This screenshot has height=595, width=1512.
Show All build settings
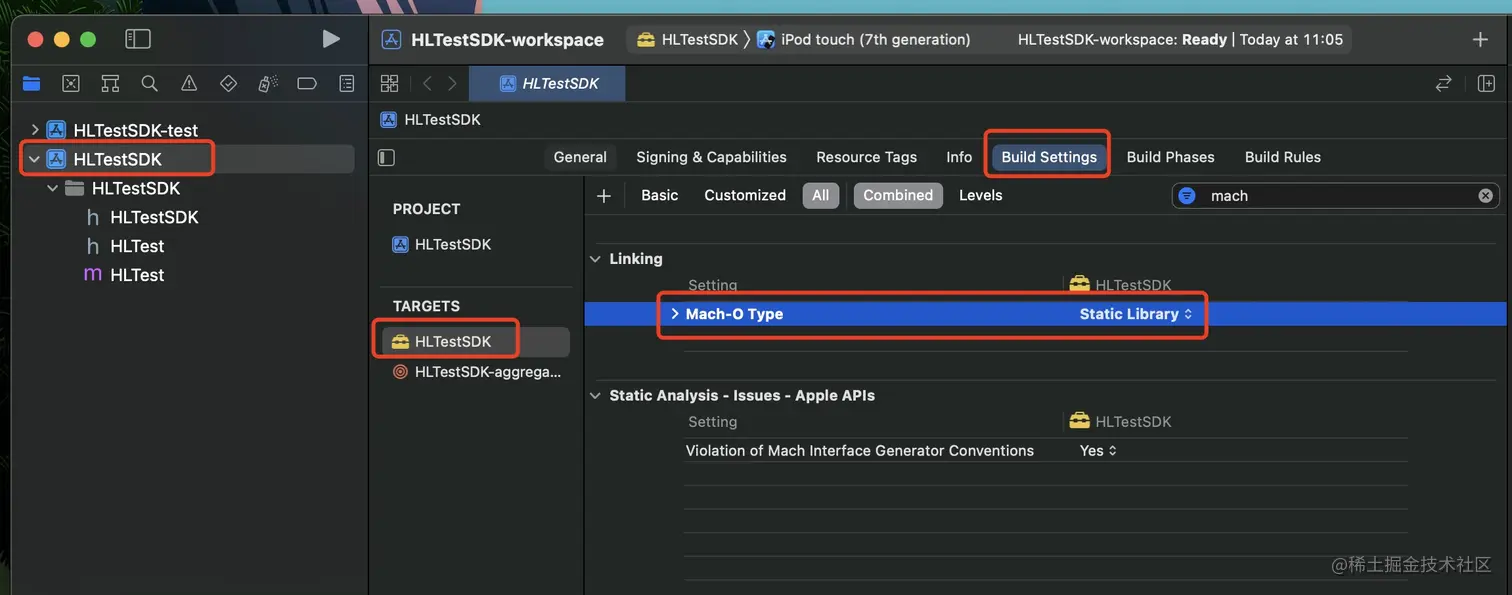(x=820, y=196)
